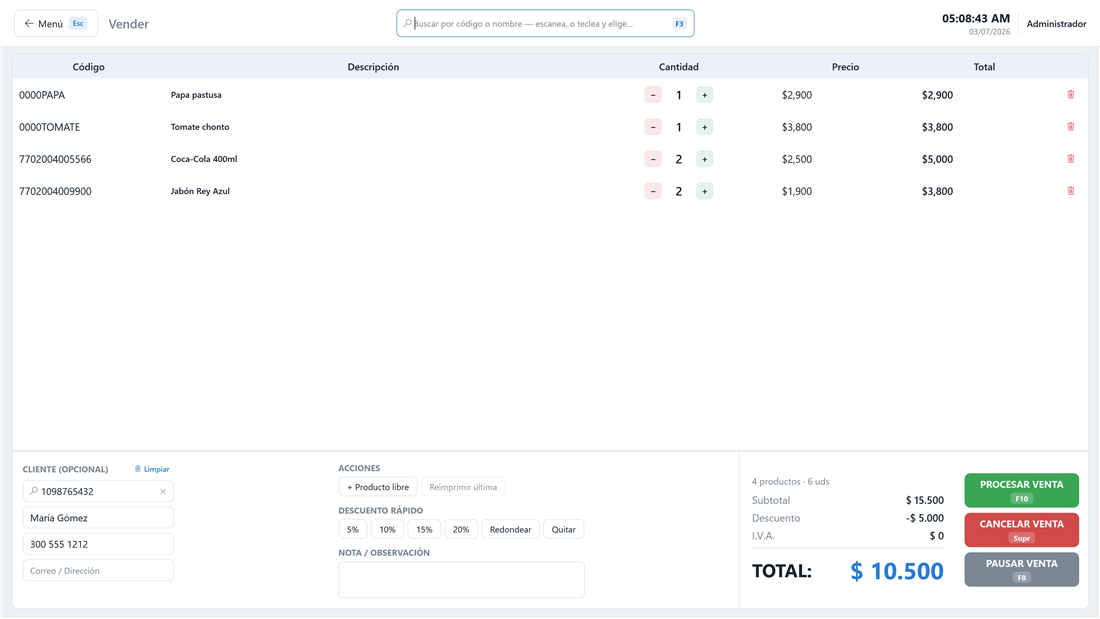The image size is (1100, 619).
Task: Click trash icon for Coca-Cola 400ml
Action: [x=1071, y=159]
